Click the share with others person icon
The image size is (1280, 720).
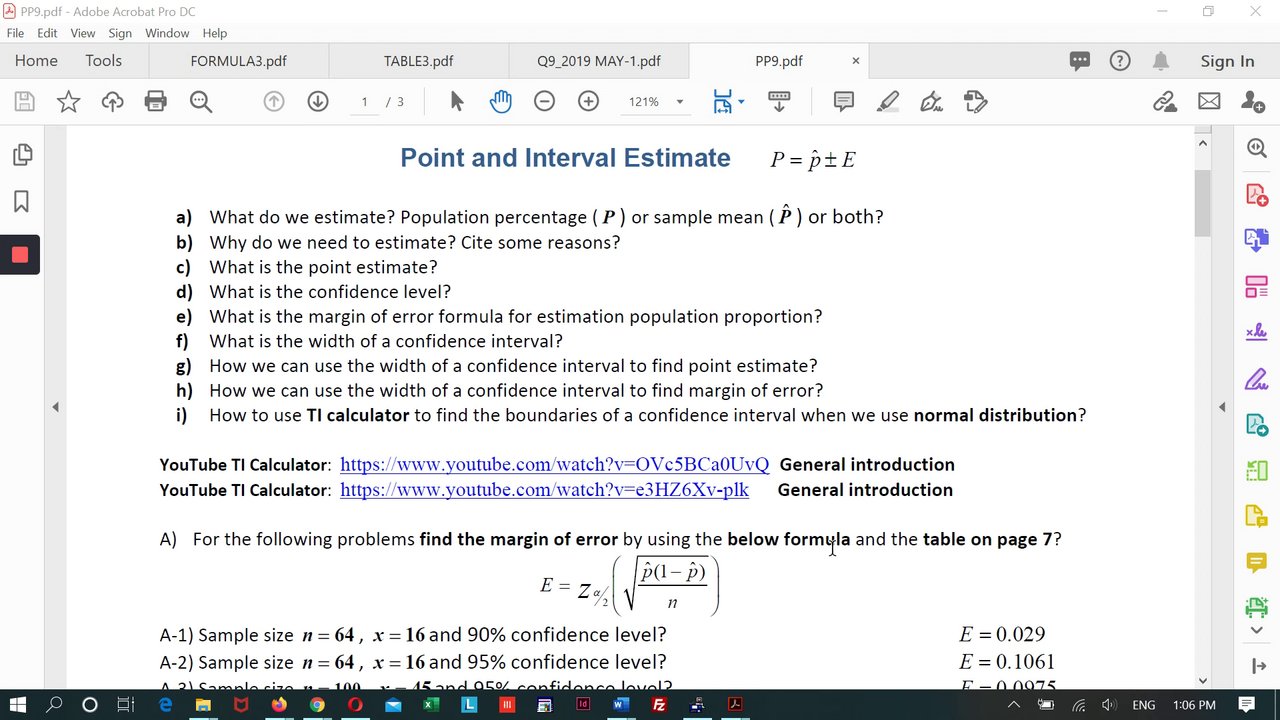click(x=1253, y=101)
